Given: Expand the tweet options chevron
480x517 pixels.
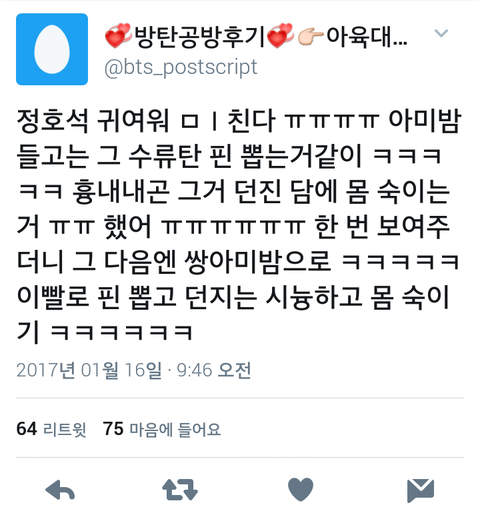Looking at the screenshot, I should pos(441,33).
